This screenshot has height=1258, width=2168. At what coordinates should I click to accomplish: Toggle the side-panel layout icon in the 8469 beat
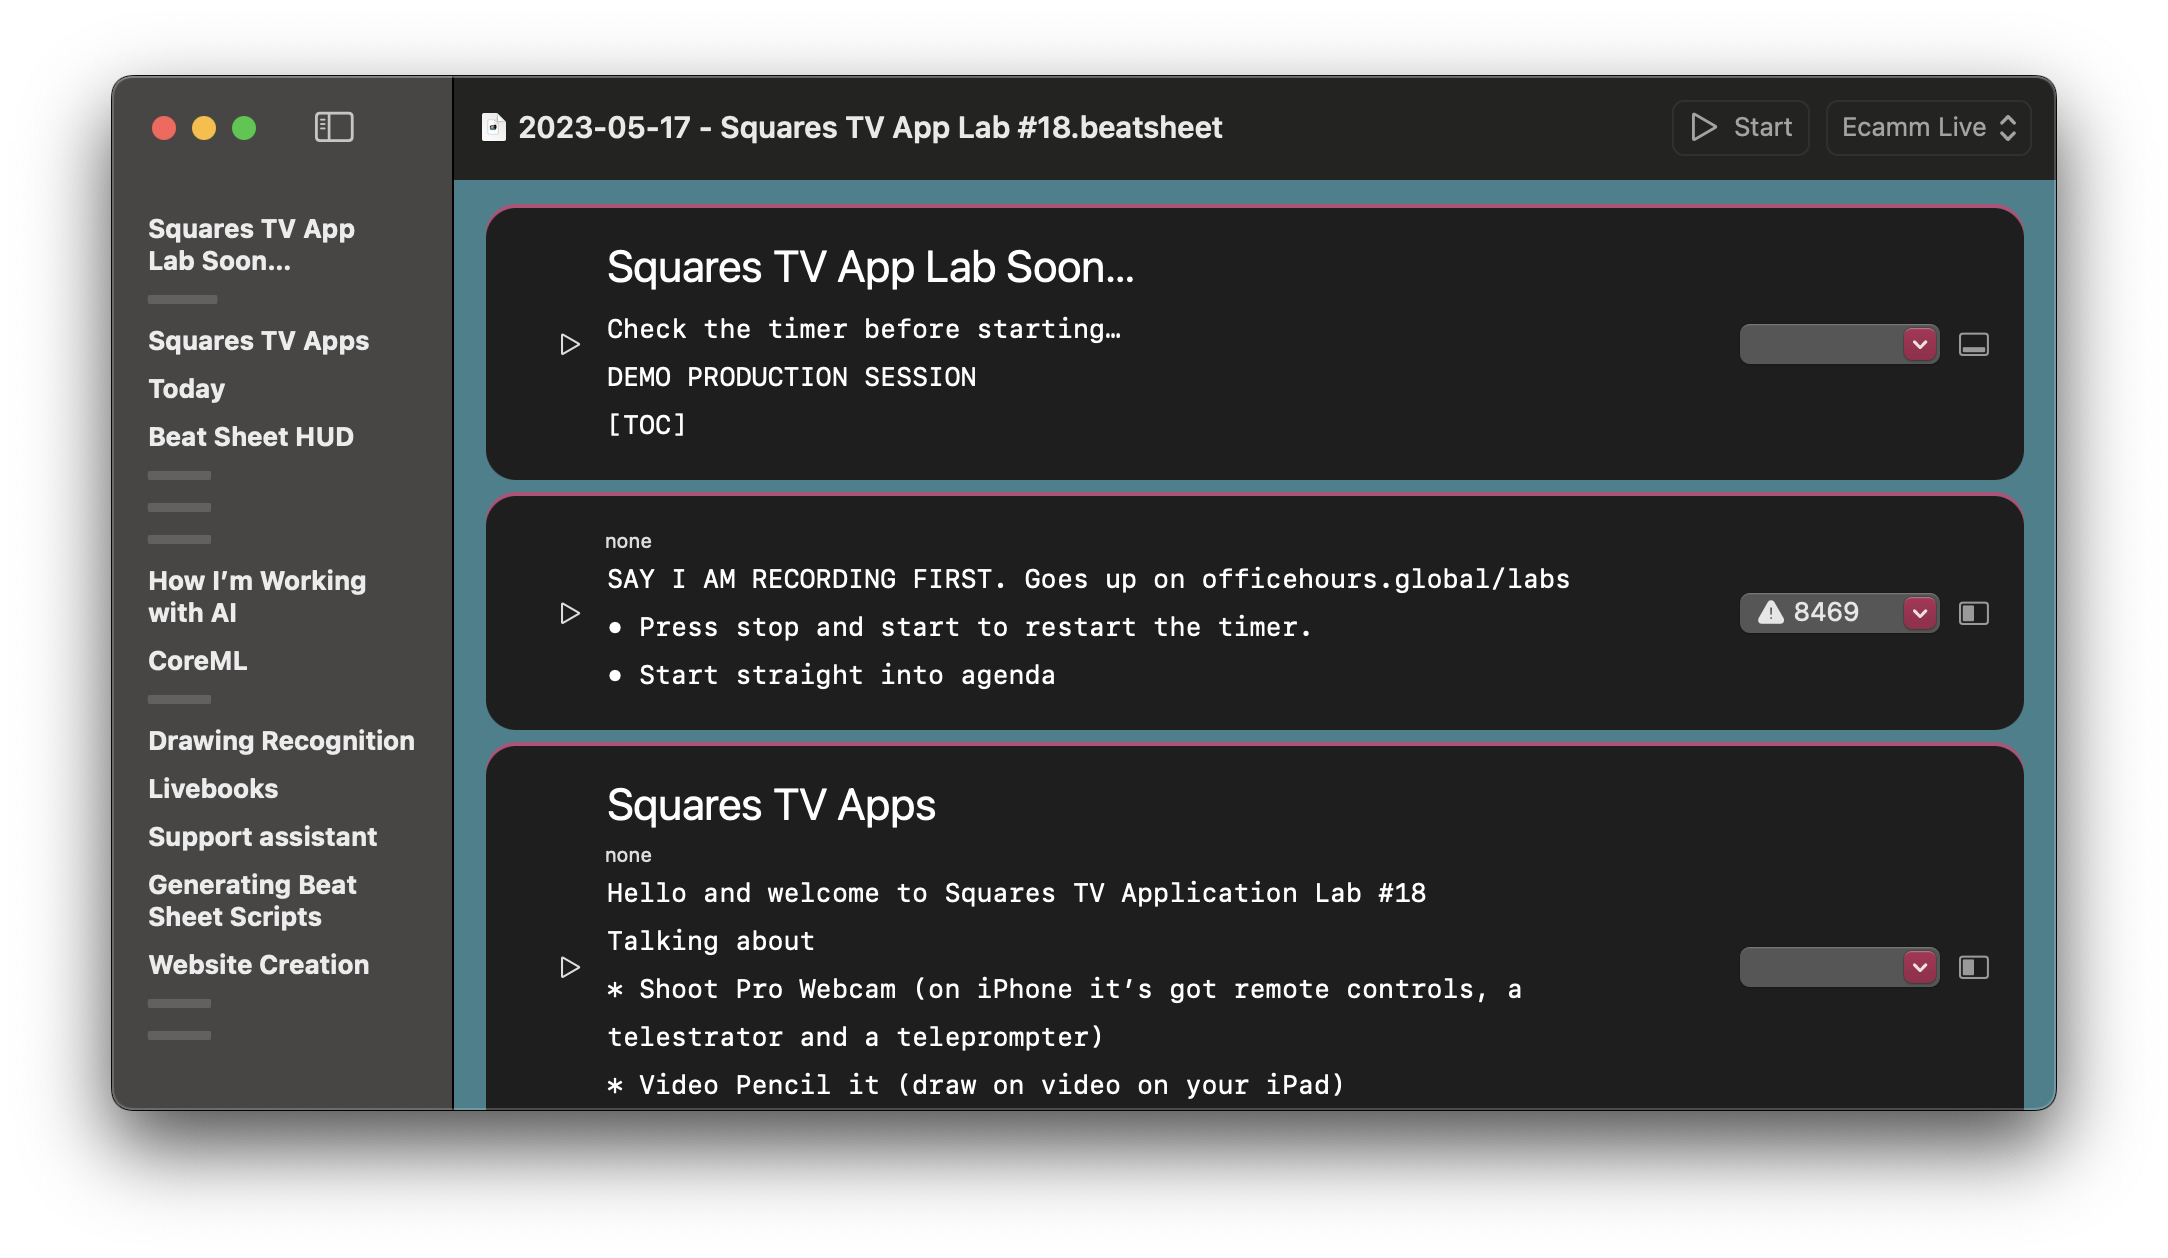pyautogui.click(x=1973, y=613)
